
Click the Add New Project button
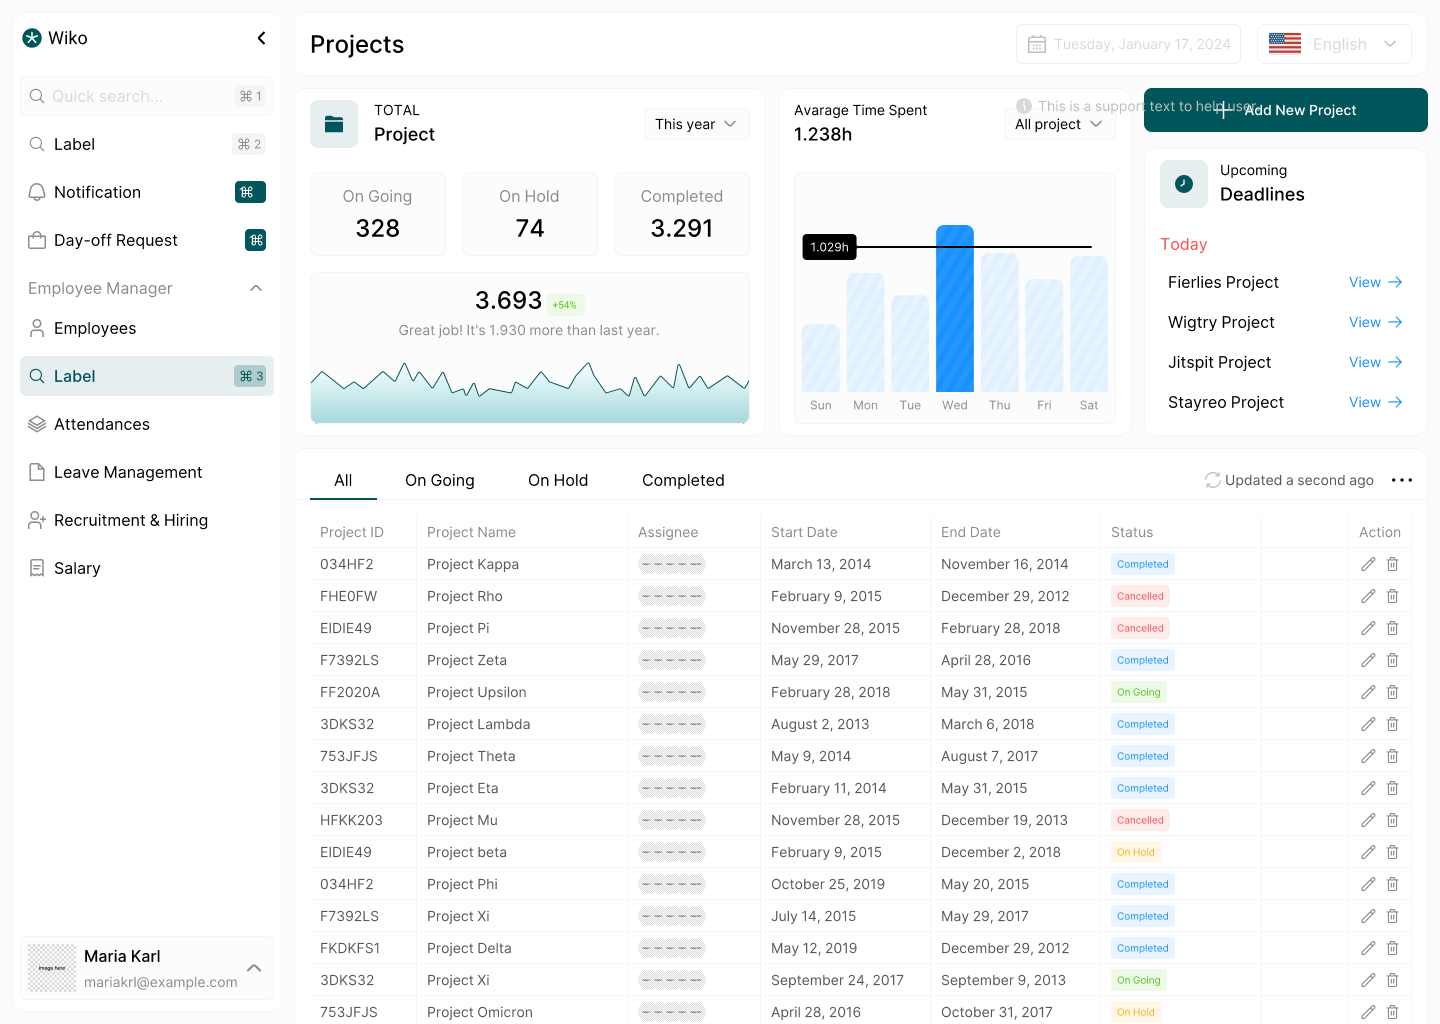pos(1286,110)
